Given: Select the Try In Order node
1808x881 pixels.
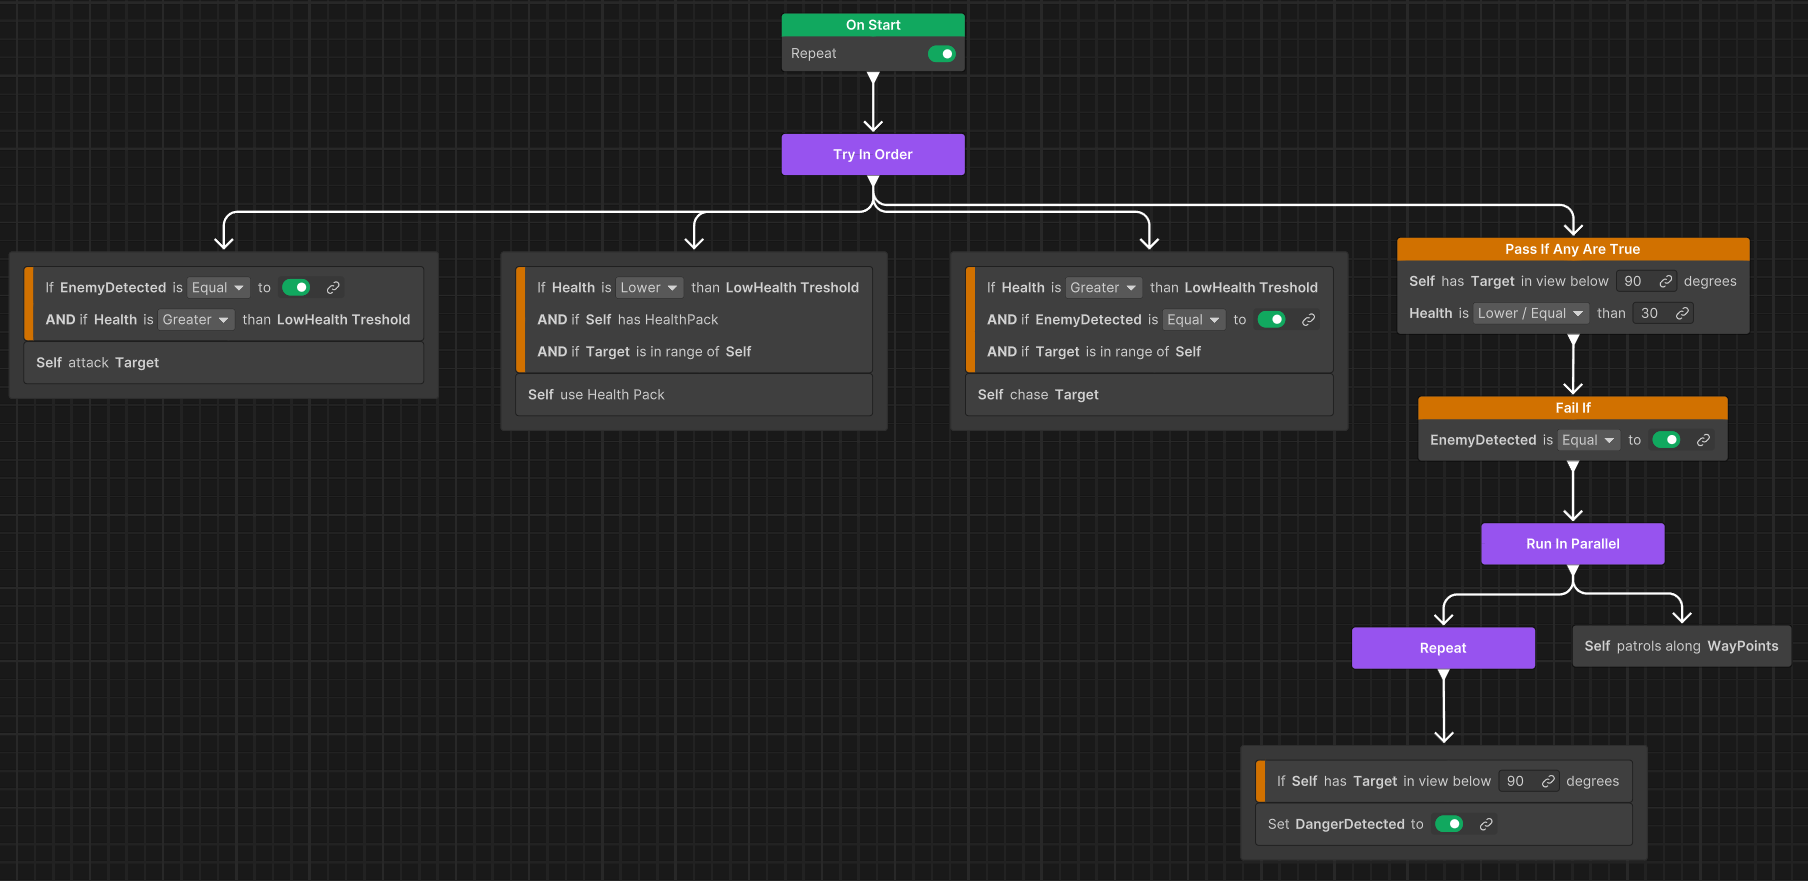Looking at the screenshot, I should click(873, 155).
